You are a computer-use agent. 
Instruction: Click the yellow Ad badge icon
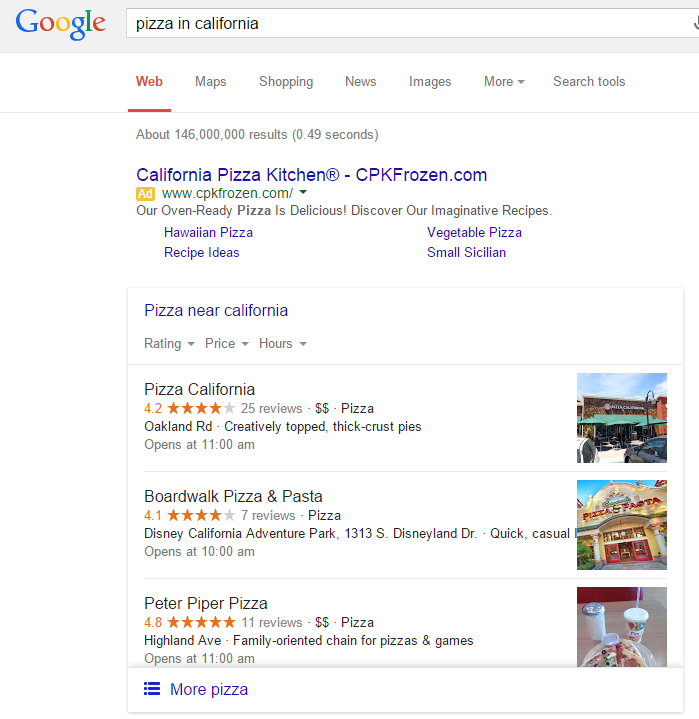[145, 194]
